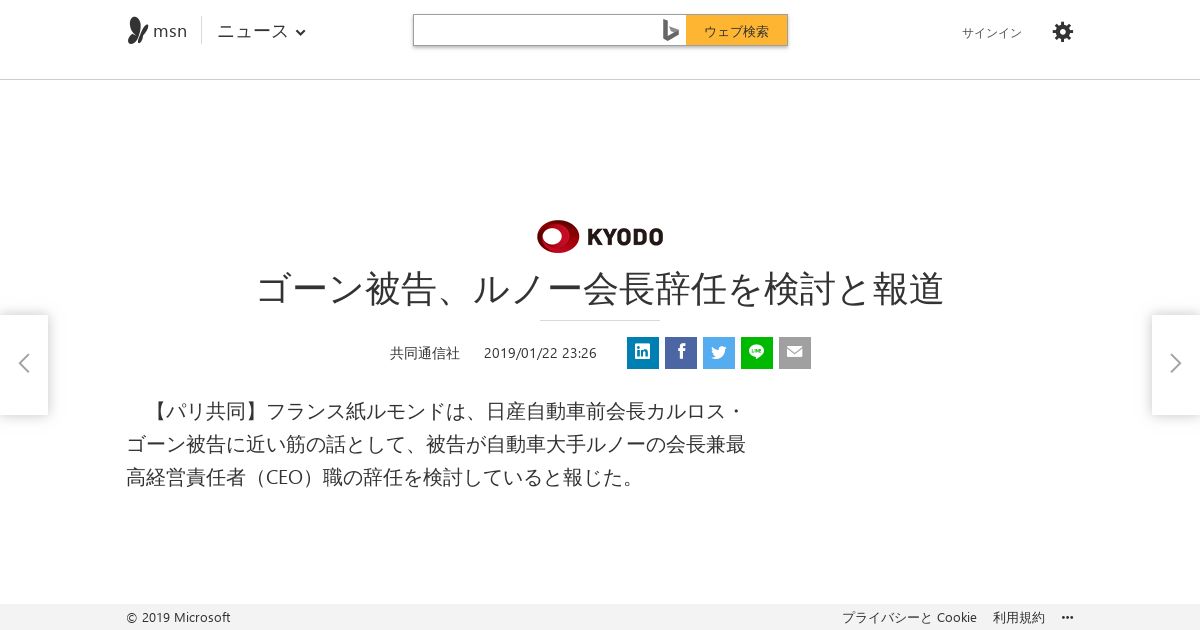
Task: Go to previous article with left arrow
Action: [24, 364]
